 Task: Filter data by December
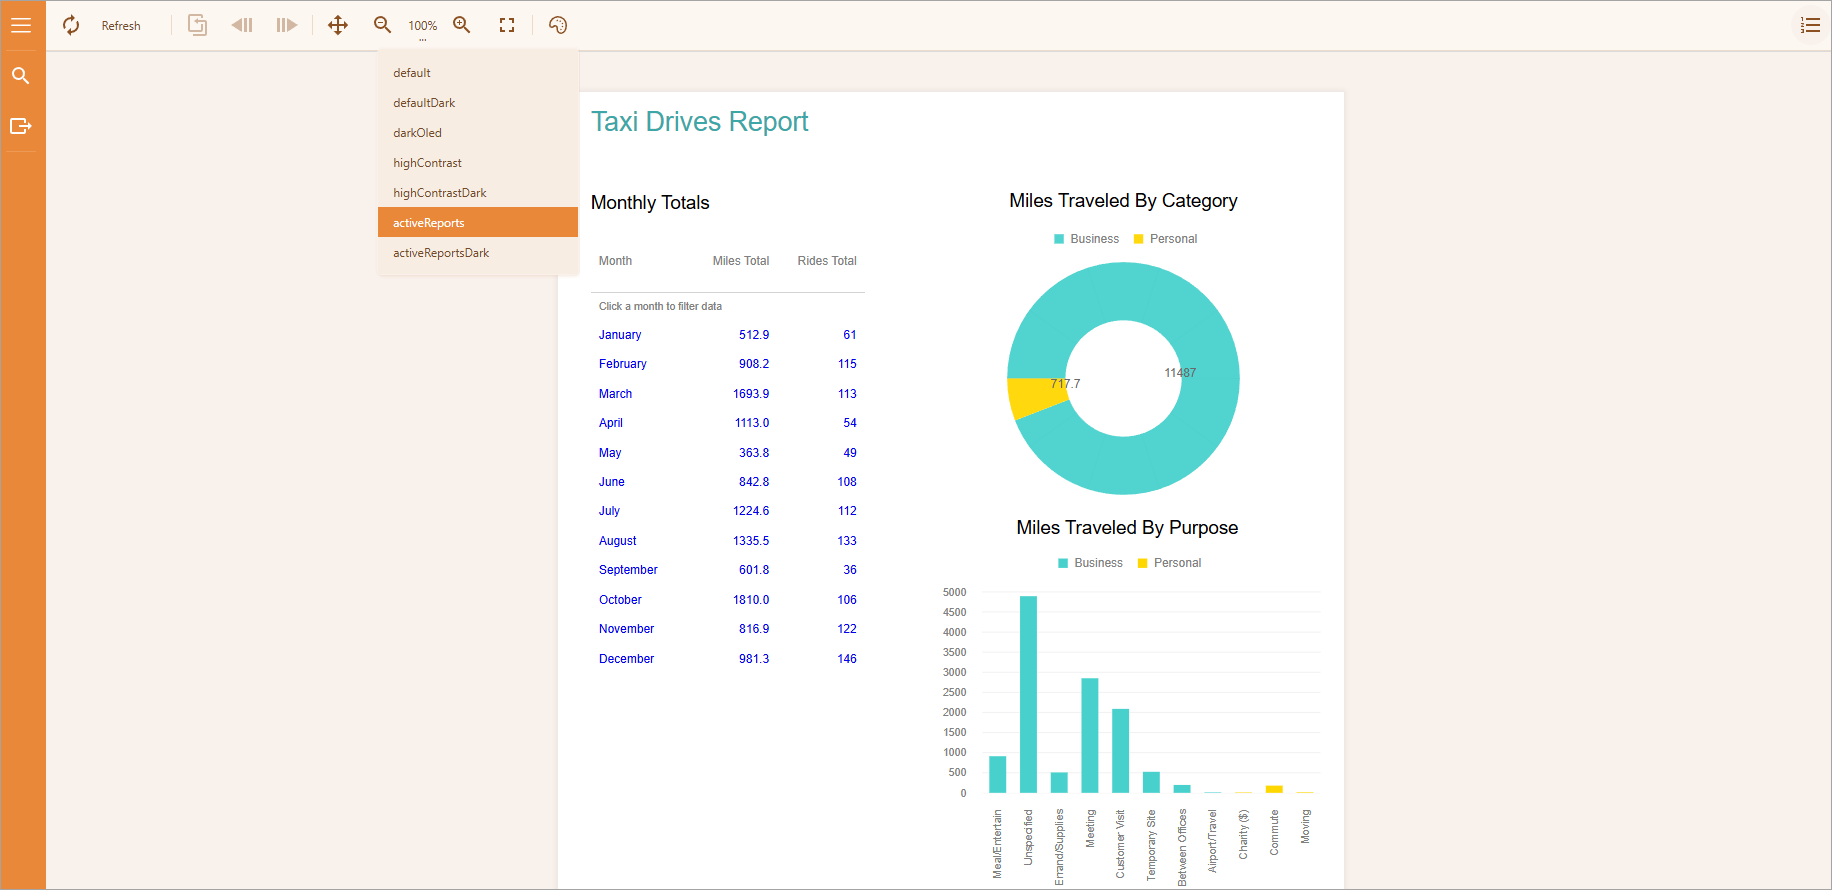(x=626, y=659)
